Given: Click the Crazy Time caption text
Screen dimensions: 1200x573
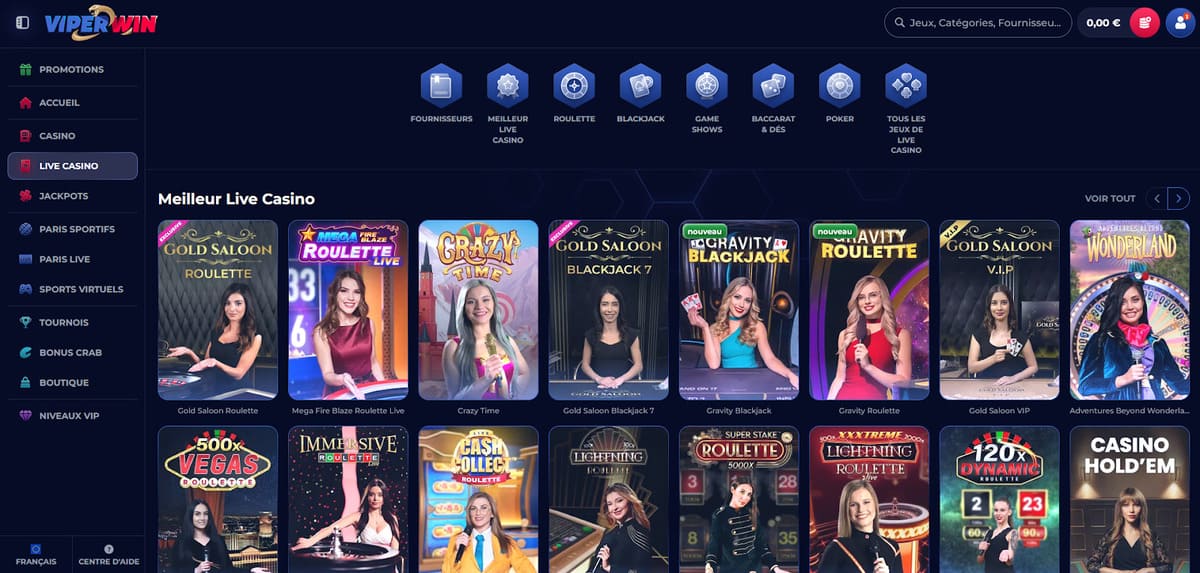Looking at the screenshot, I should pos(478,411).
